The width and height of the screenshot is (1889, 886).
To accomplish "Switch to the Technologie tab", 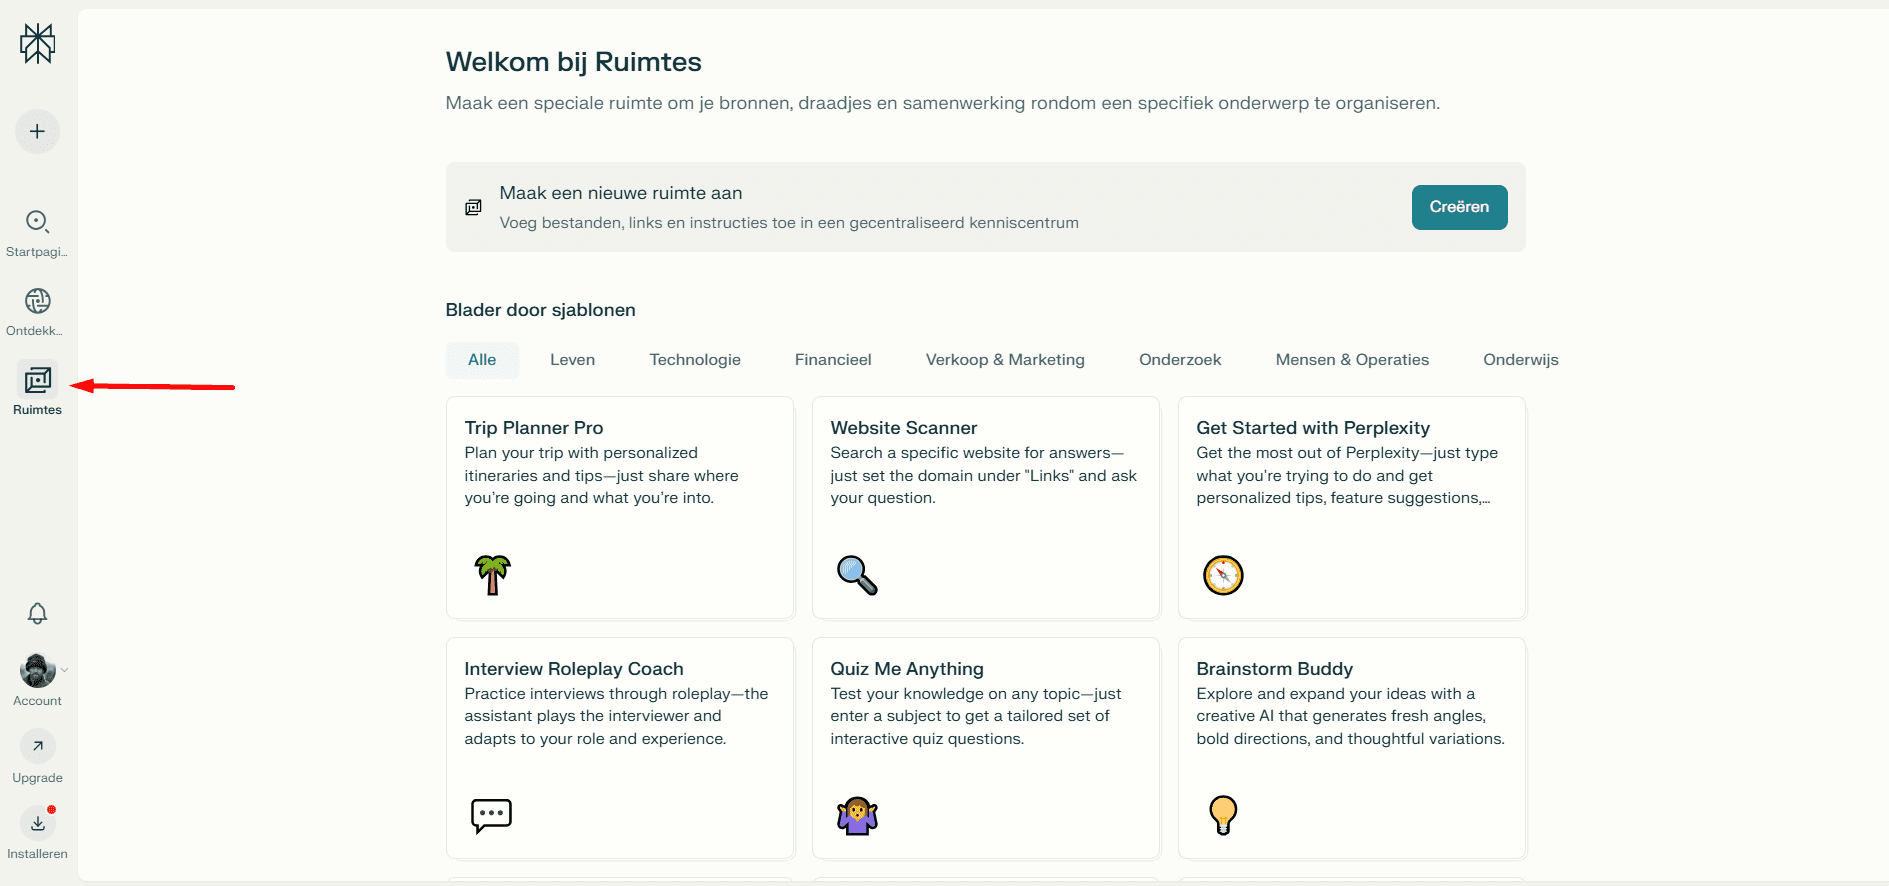I will [x=695, y=360].
